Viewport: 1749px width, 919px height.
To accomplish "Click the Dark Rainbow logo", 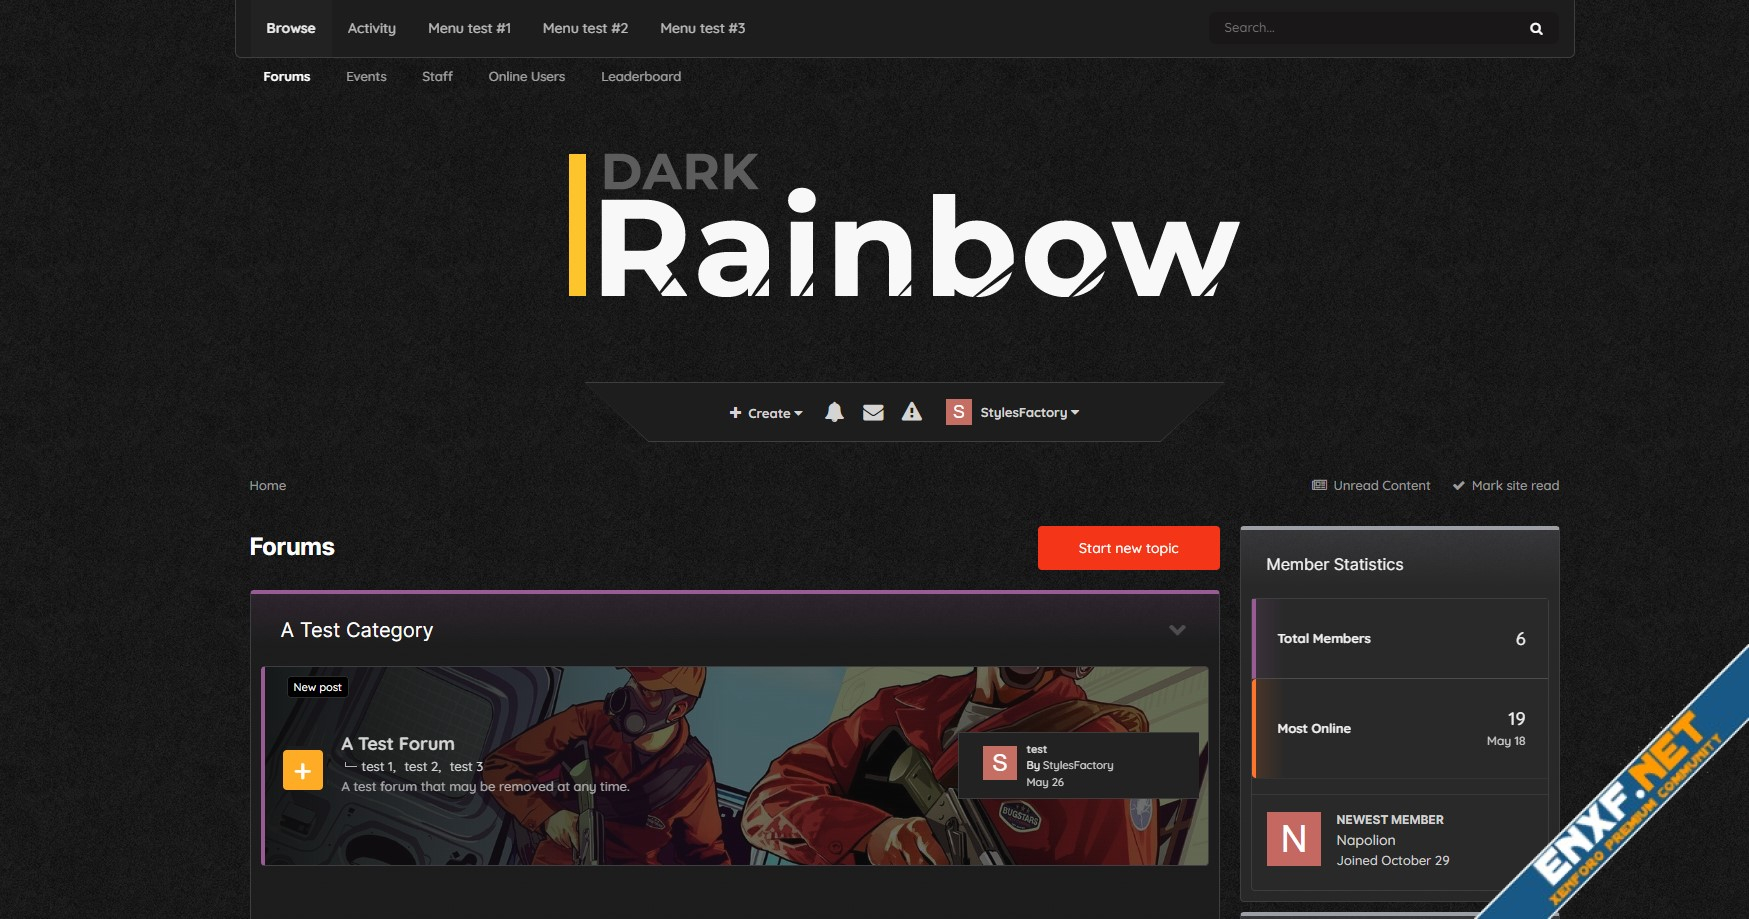I will pyautogui.click(x=904, y=227).
